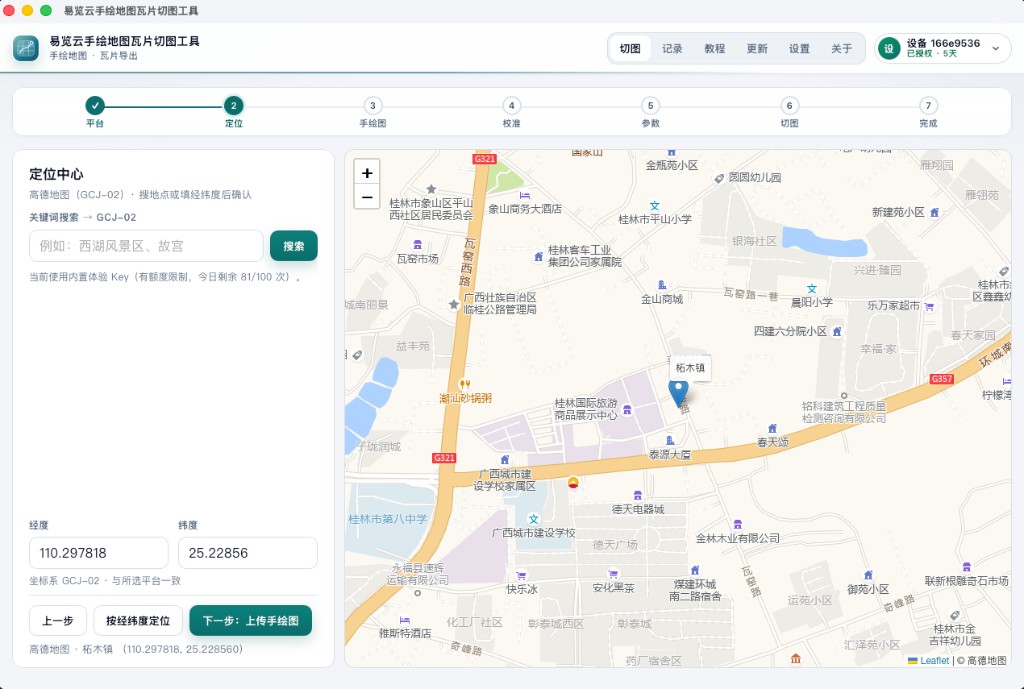Image resolution: width=1024 pixels, height=689 pixels.
Task: Focus the keyword search input field
Action: coord(146,246)
